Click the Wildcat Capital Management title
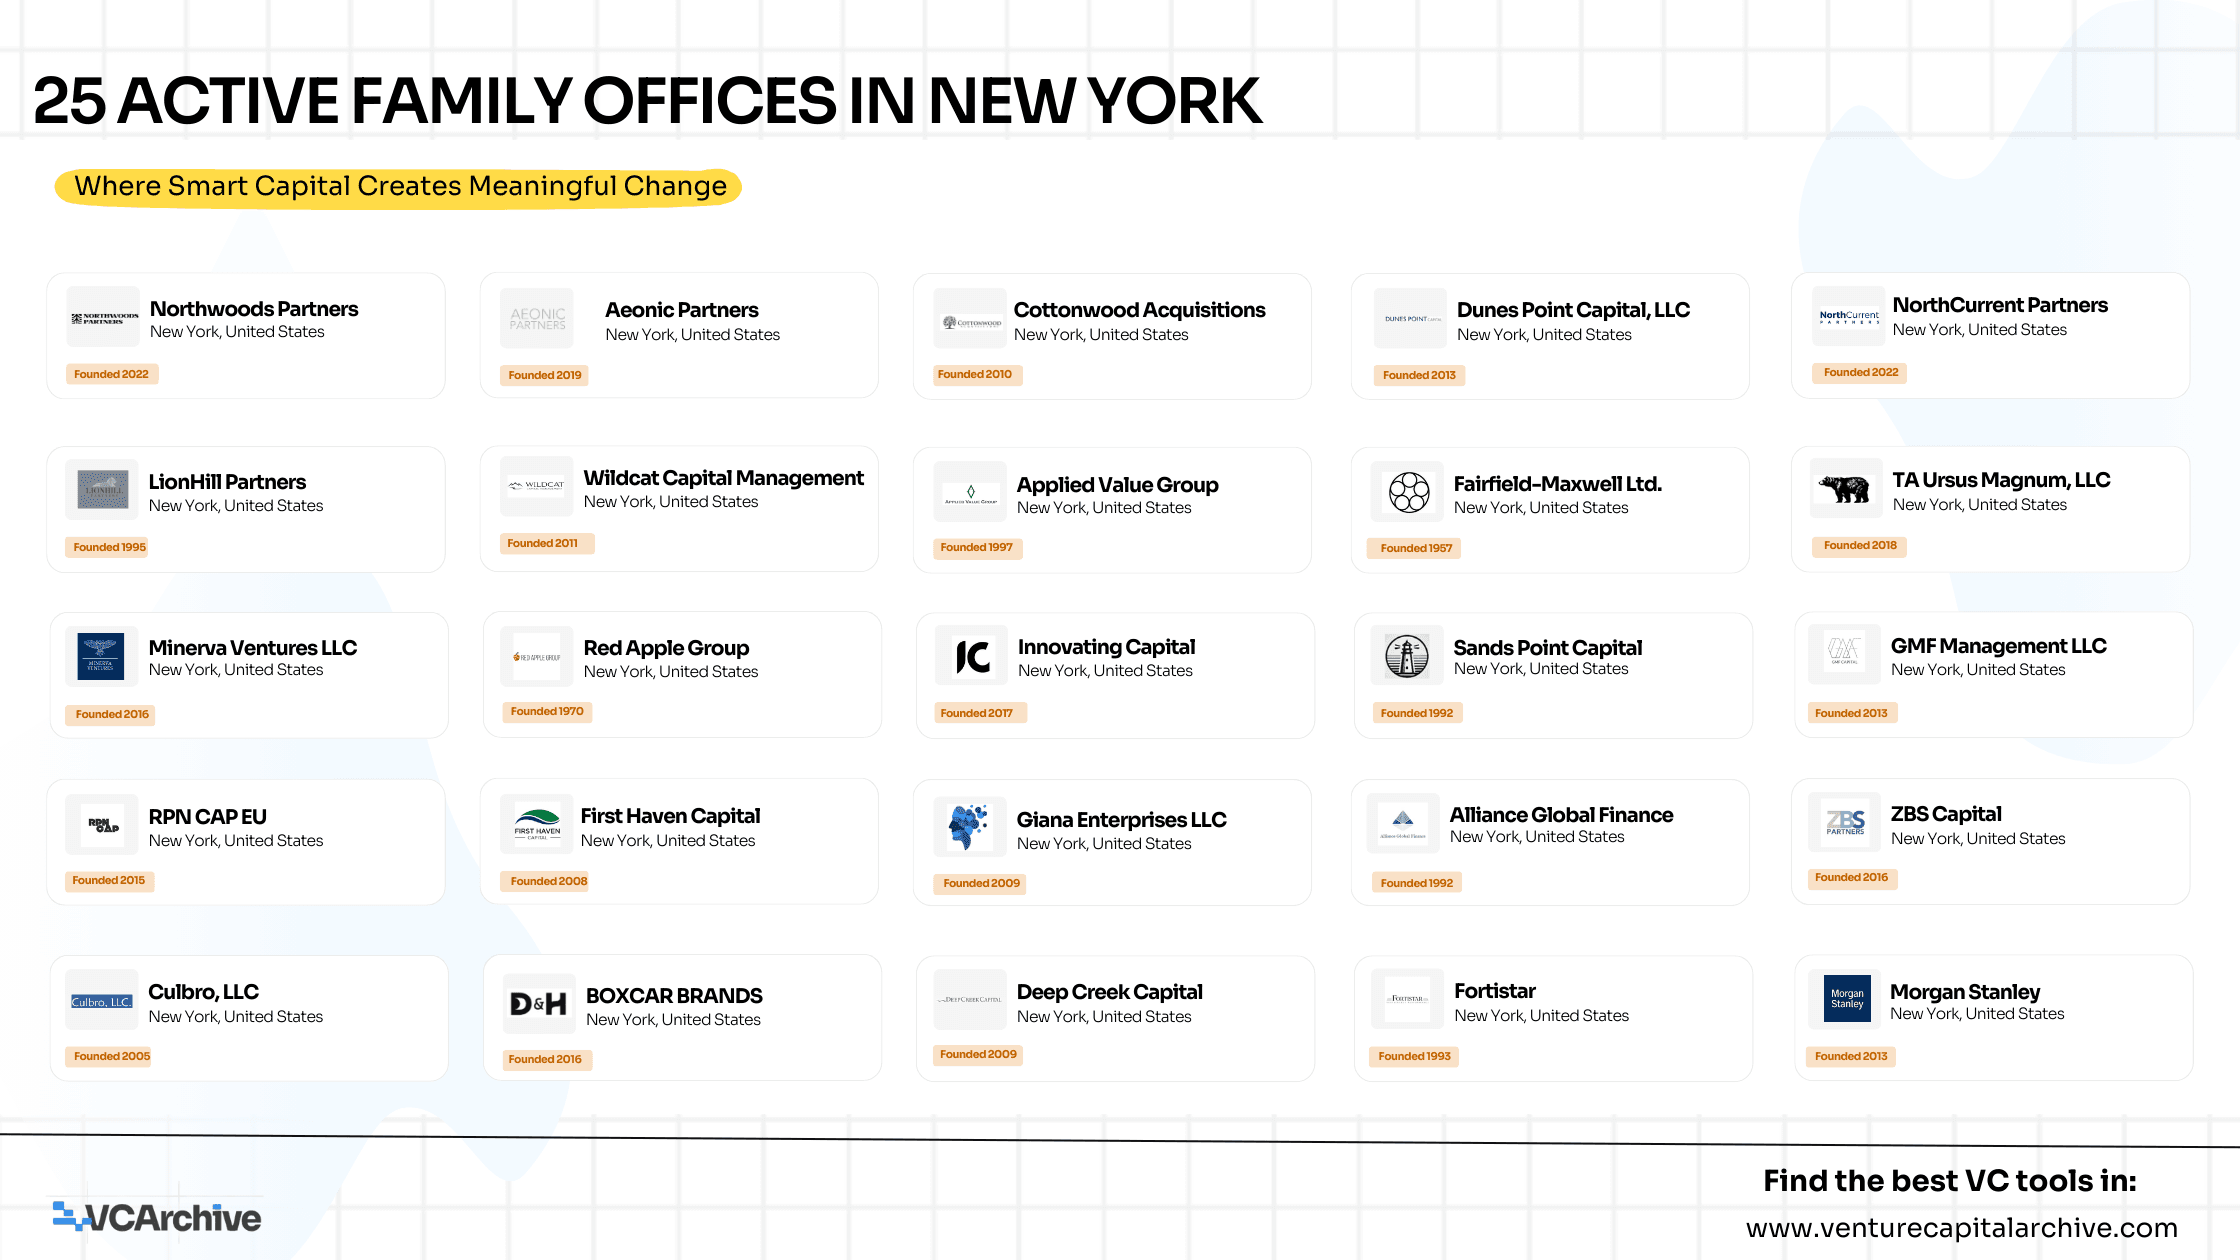Screen dimensions: 2240x1260 (x=723, y=478)
